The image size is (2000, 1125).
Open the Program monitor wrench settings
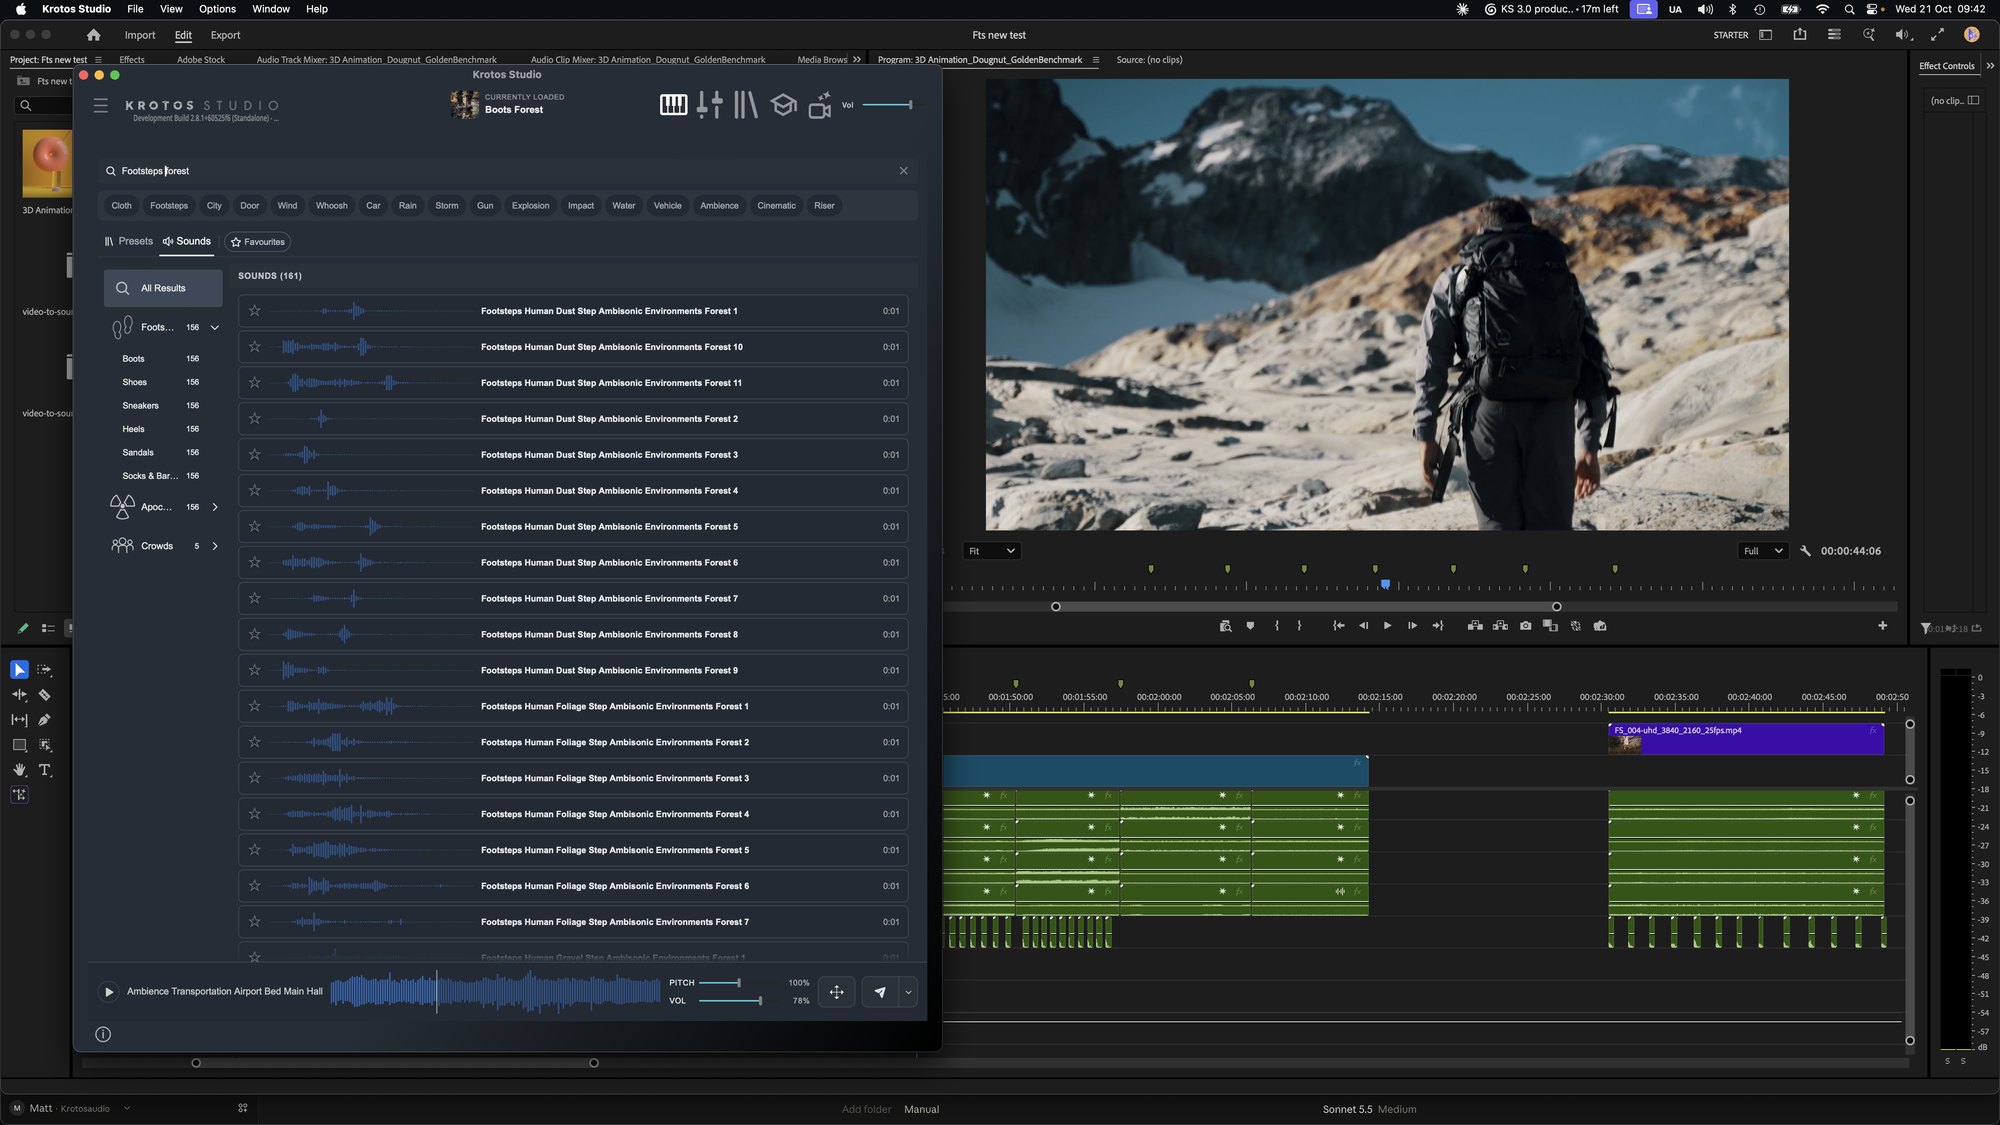pyautogui.click(x=1805, y=551)
